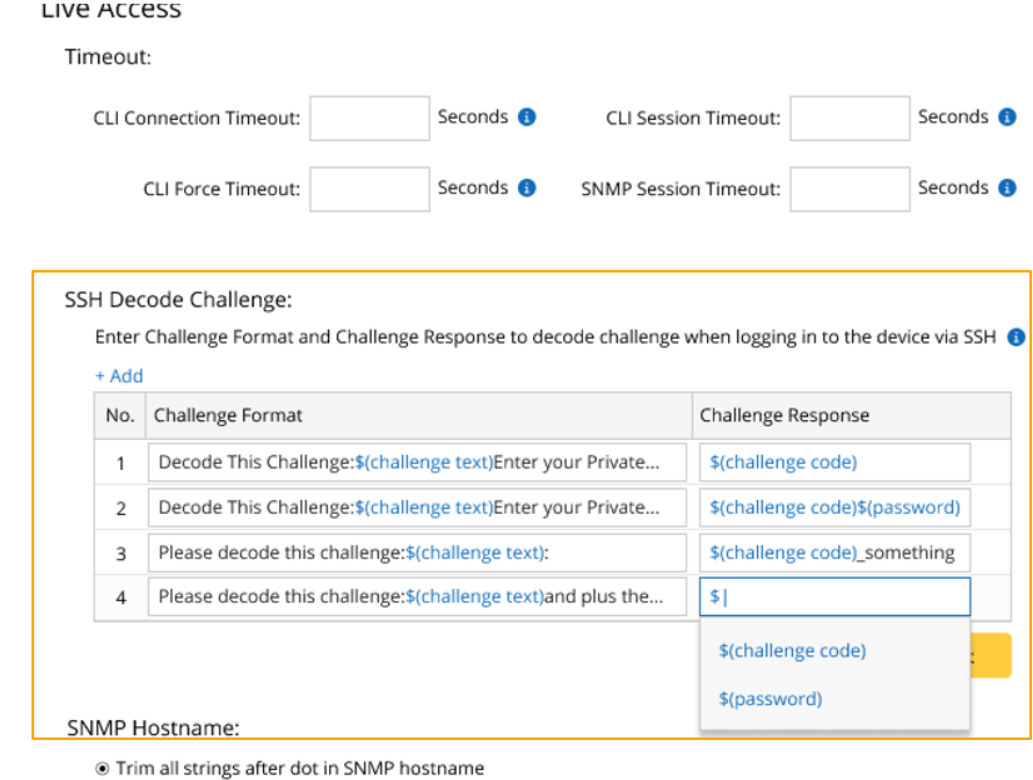Viewport: 1033px width, 780px height.
Task: Click info icon for SSH Decode Challenge description
Action: [1016, 337]
